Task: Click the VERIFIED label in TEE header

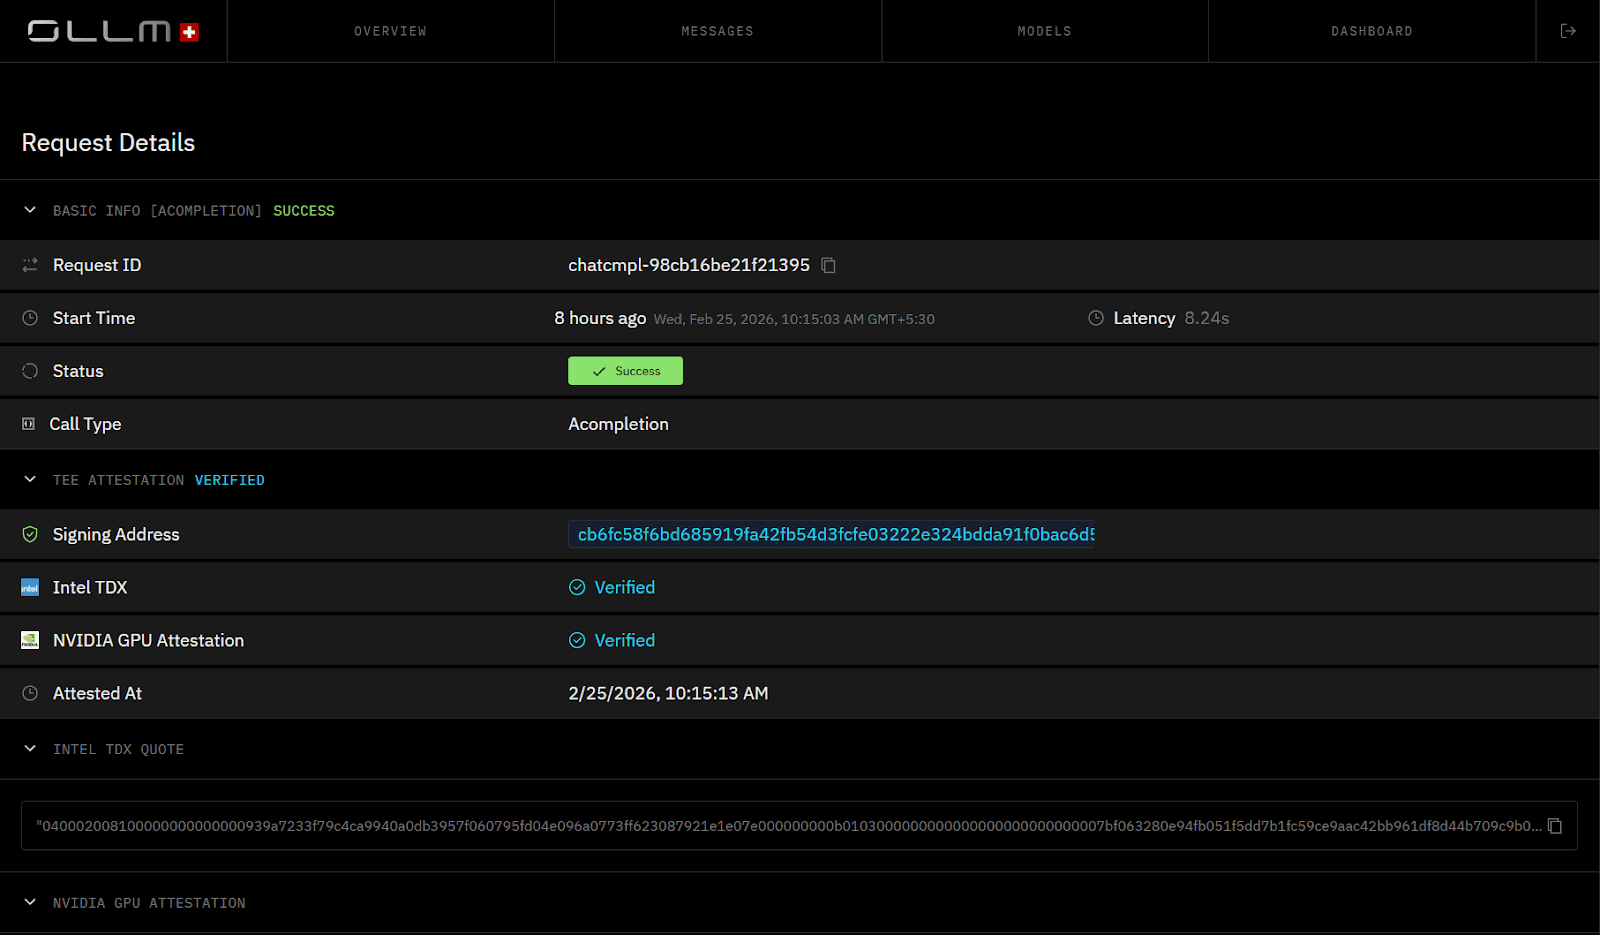Action: click(x=230, y=481)
